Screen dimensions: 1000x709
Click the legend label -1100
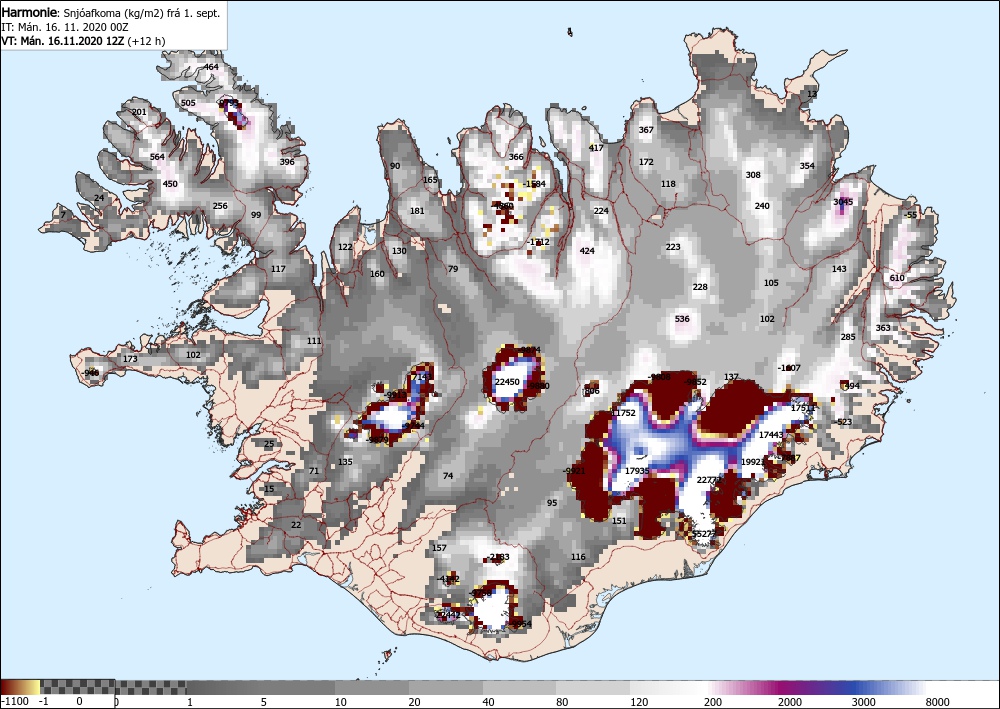(x=15, y=702)
